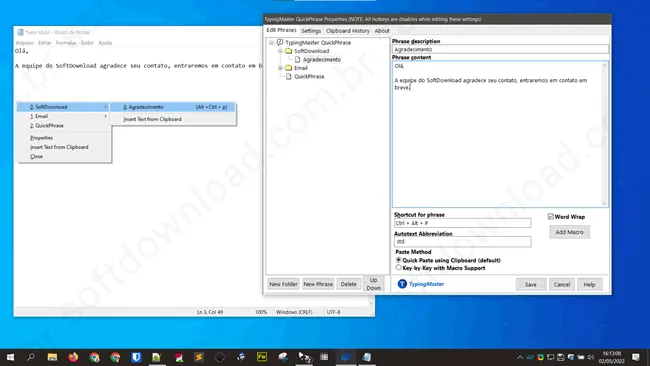Click the UTF-8 status bar entry in Notepad
Image resolution: width=650 pixels, height=366 pixels.
pyautogui.click(x=334, y=312)
